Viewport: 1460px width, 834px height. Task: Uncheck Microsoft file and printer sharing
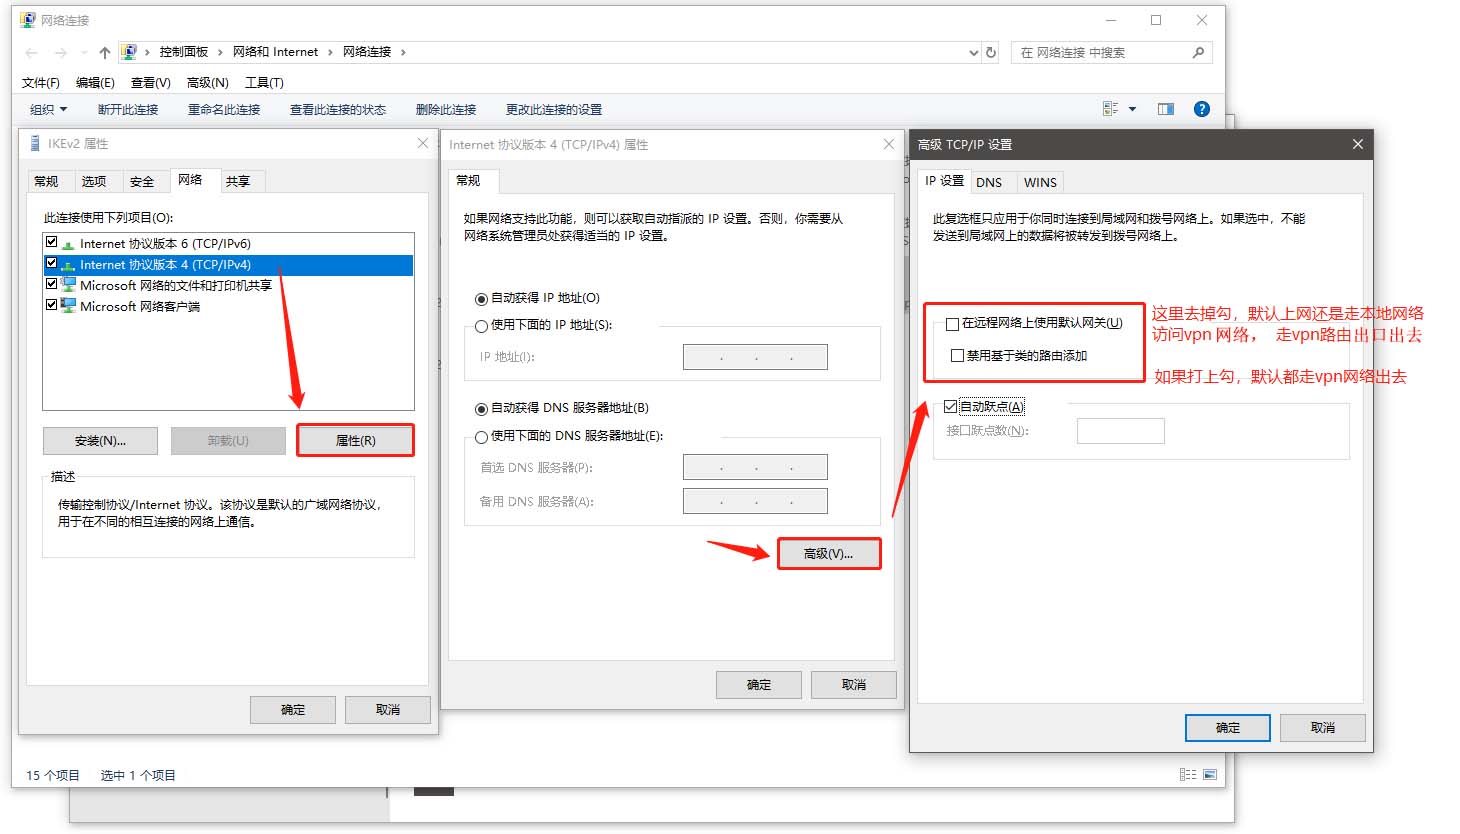tap(51, 285)
